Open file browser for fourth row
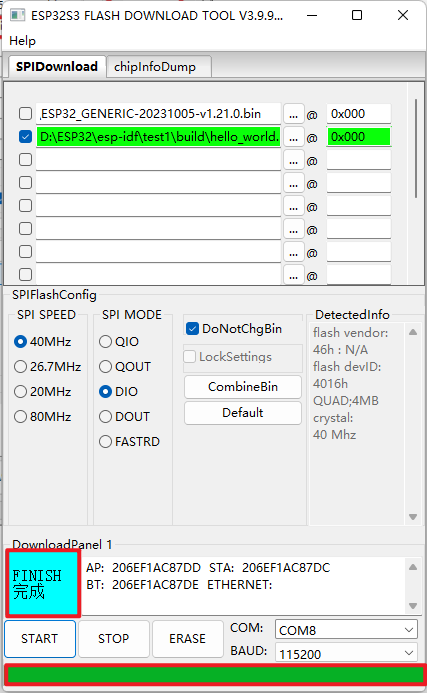 [294, 183]
